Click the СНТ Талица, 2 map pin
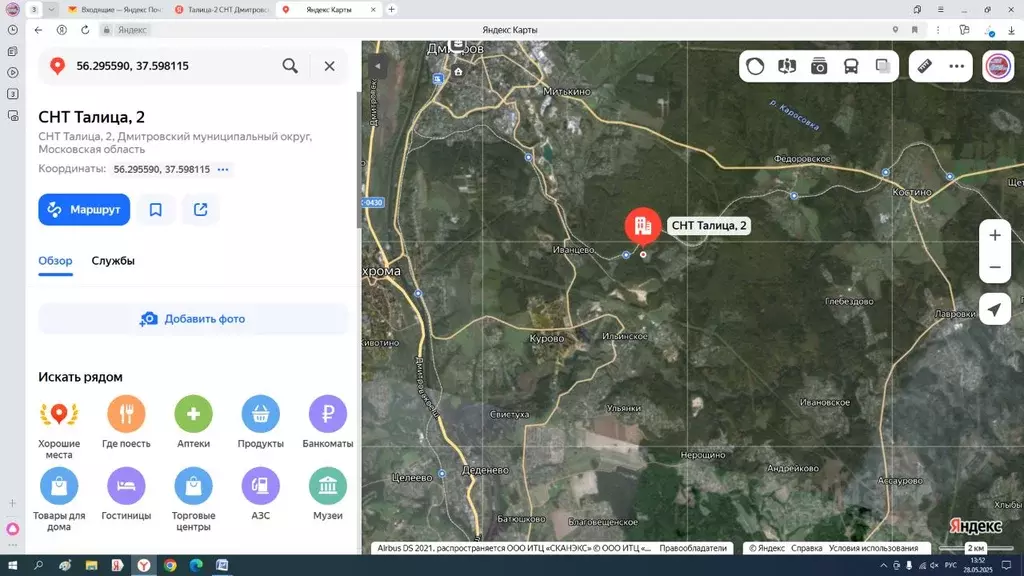Screen dimensions: 1024x576 pos(643,225)
